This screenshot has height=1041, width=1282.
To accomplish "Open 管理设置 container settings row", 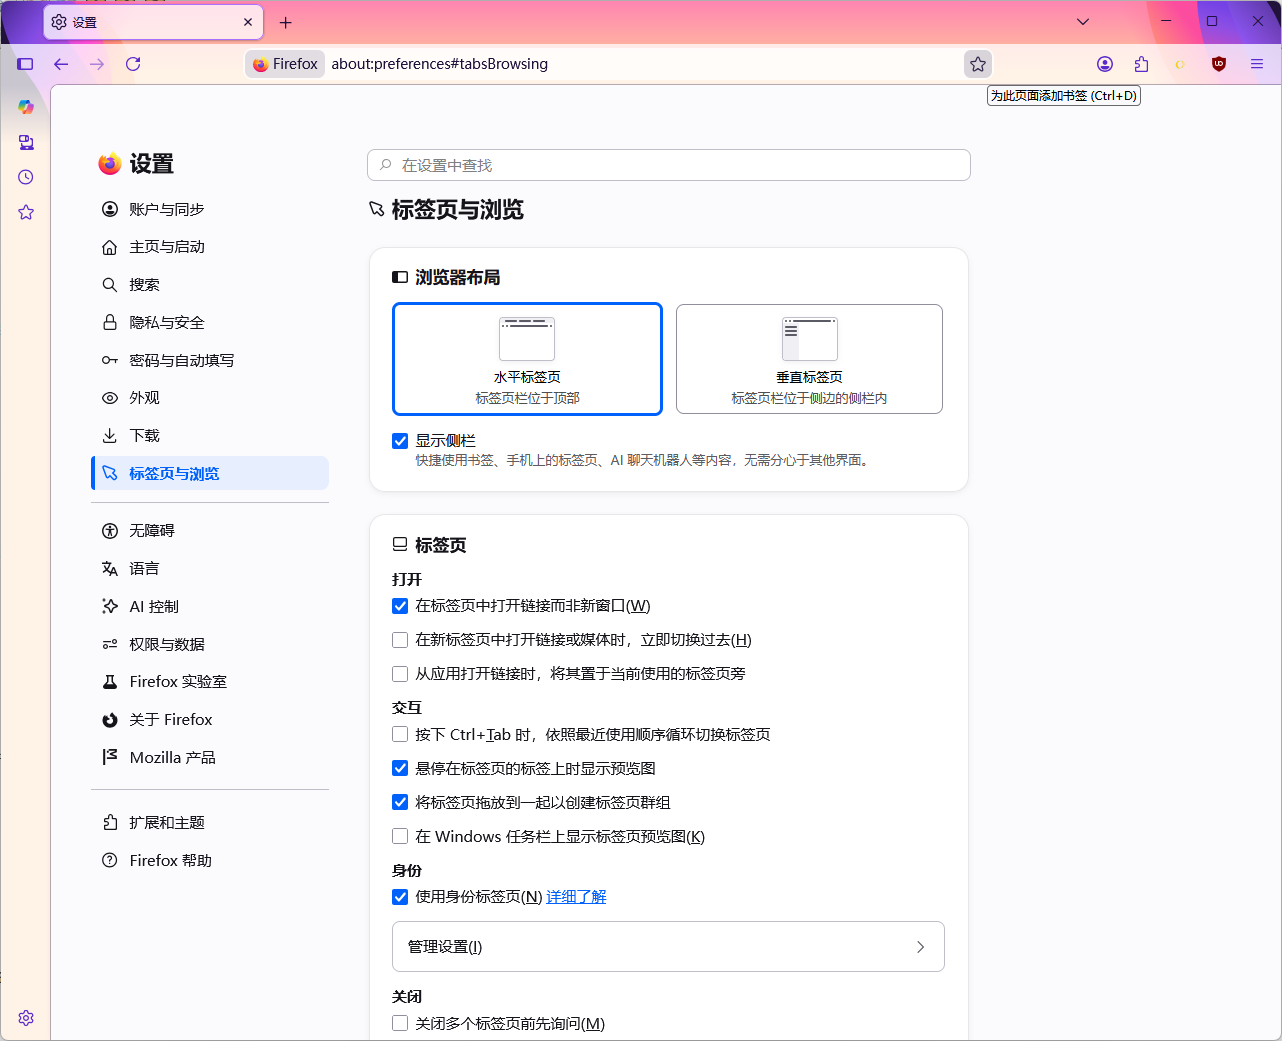I will [x=668, y=946].
